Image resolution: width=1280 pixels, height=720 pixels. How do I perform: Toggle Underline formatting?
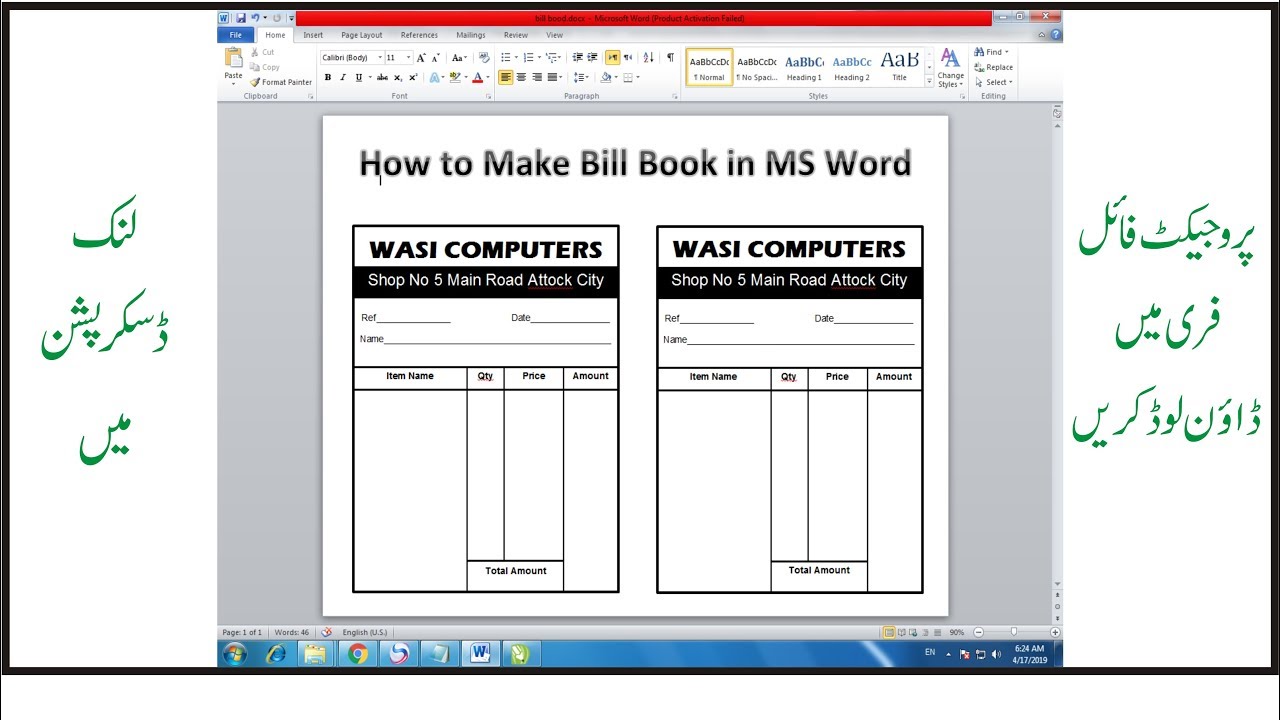358,77
